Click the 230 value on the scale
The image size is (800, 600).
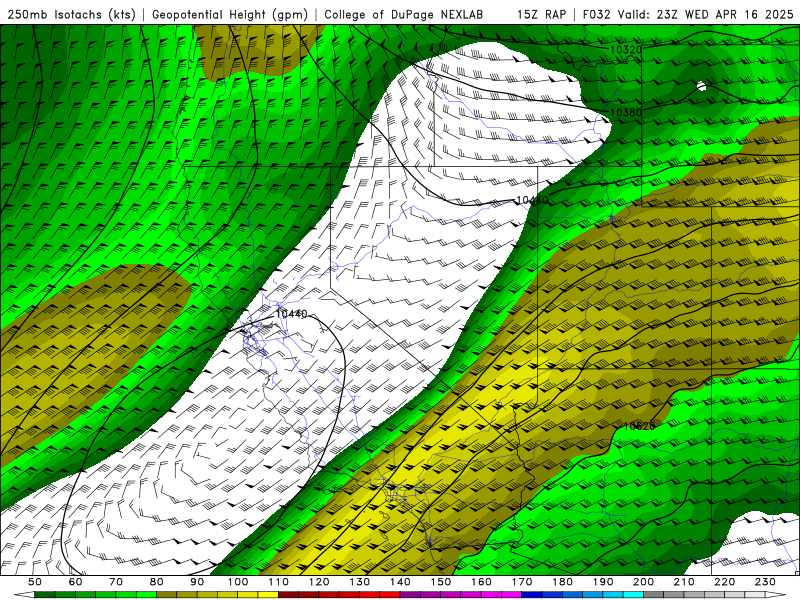click(765, 582)
